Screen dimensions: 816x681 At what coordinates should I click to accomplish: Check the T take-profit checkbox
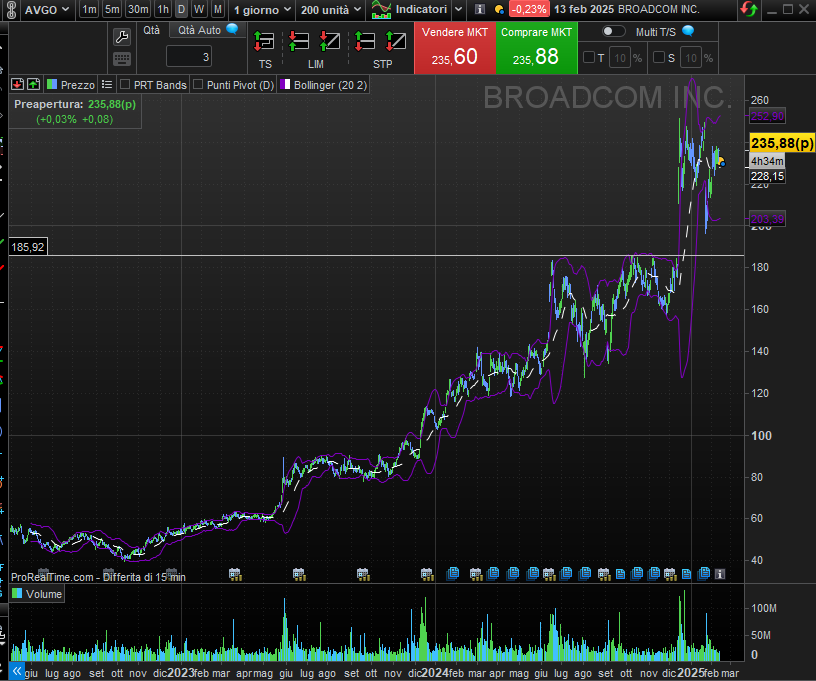[589, 57]
